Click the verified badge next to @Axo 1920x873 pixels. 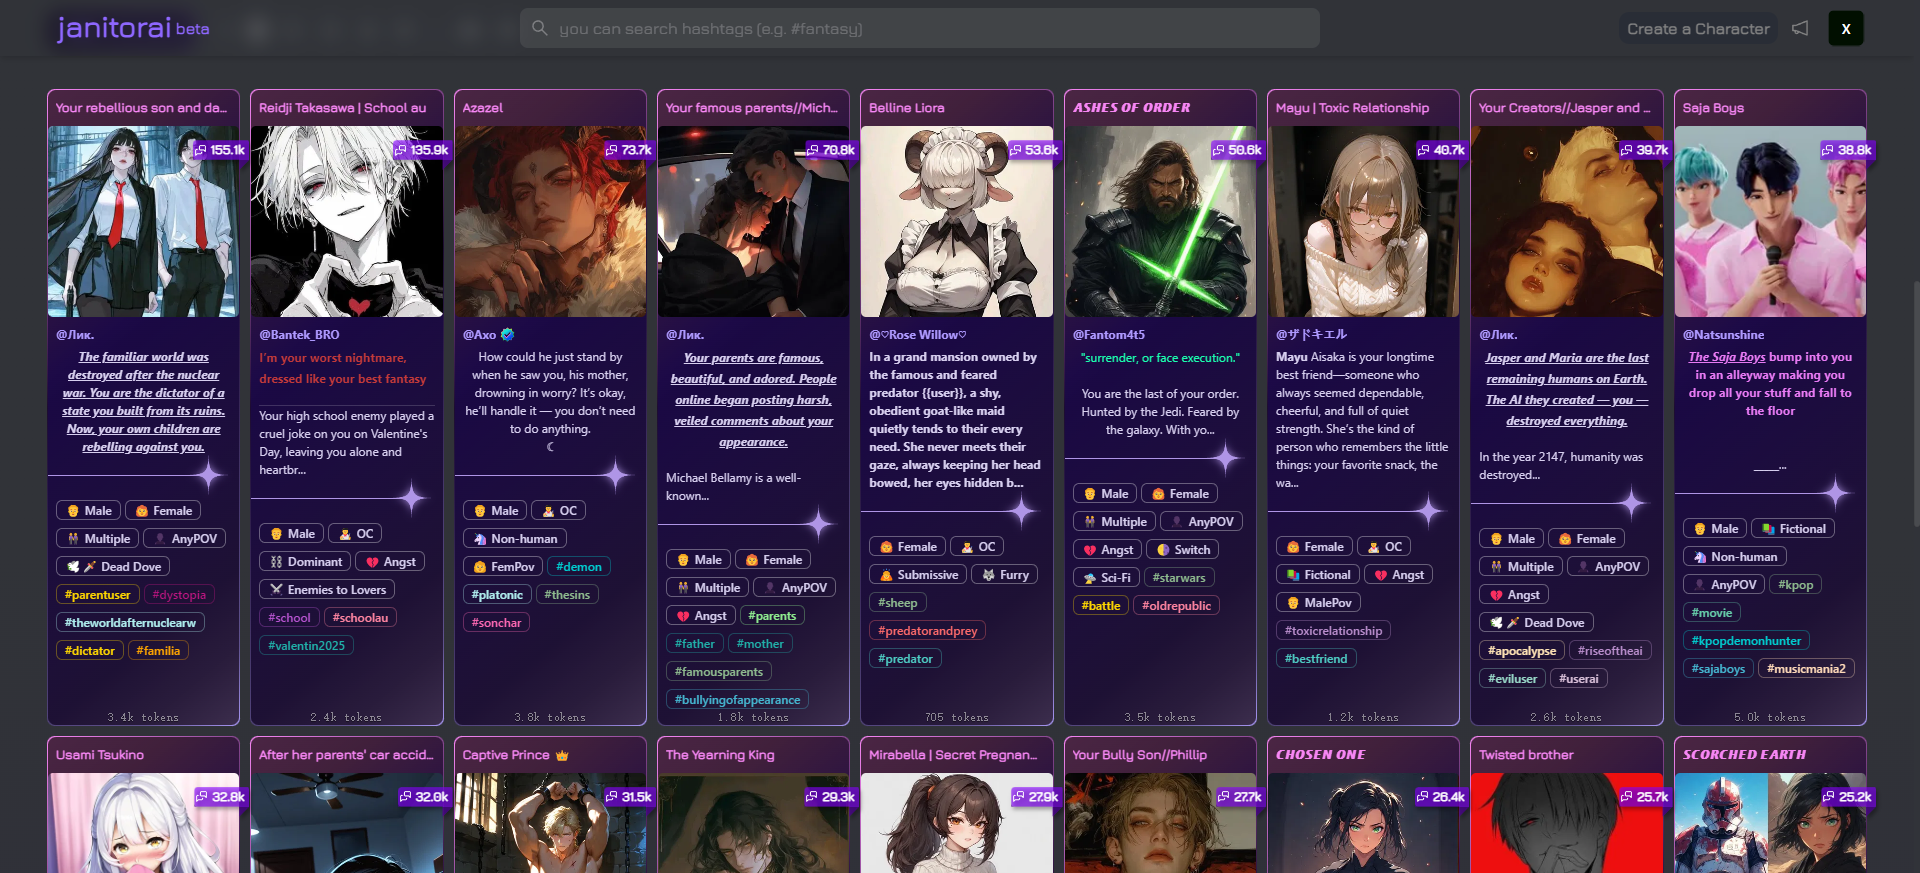507,335
